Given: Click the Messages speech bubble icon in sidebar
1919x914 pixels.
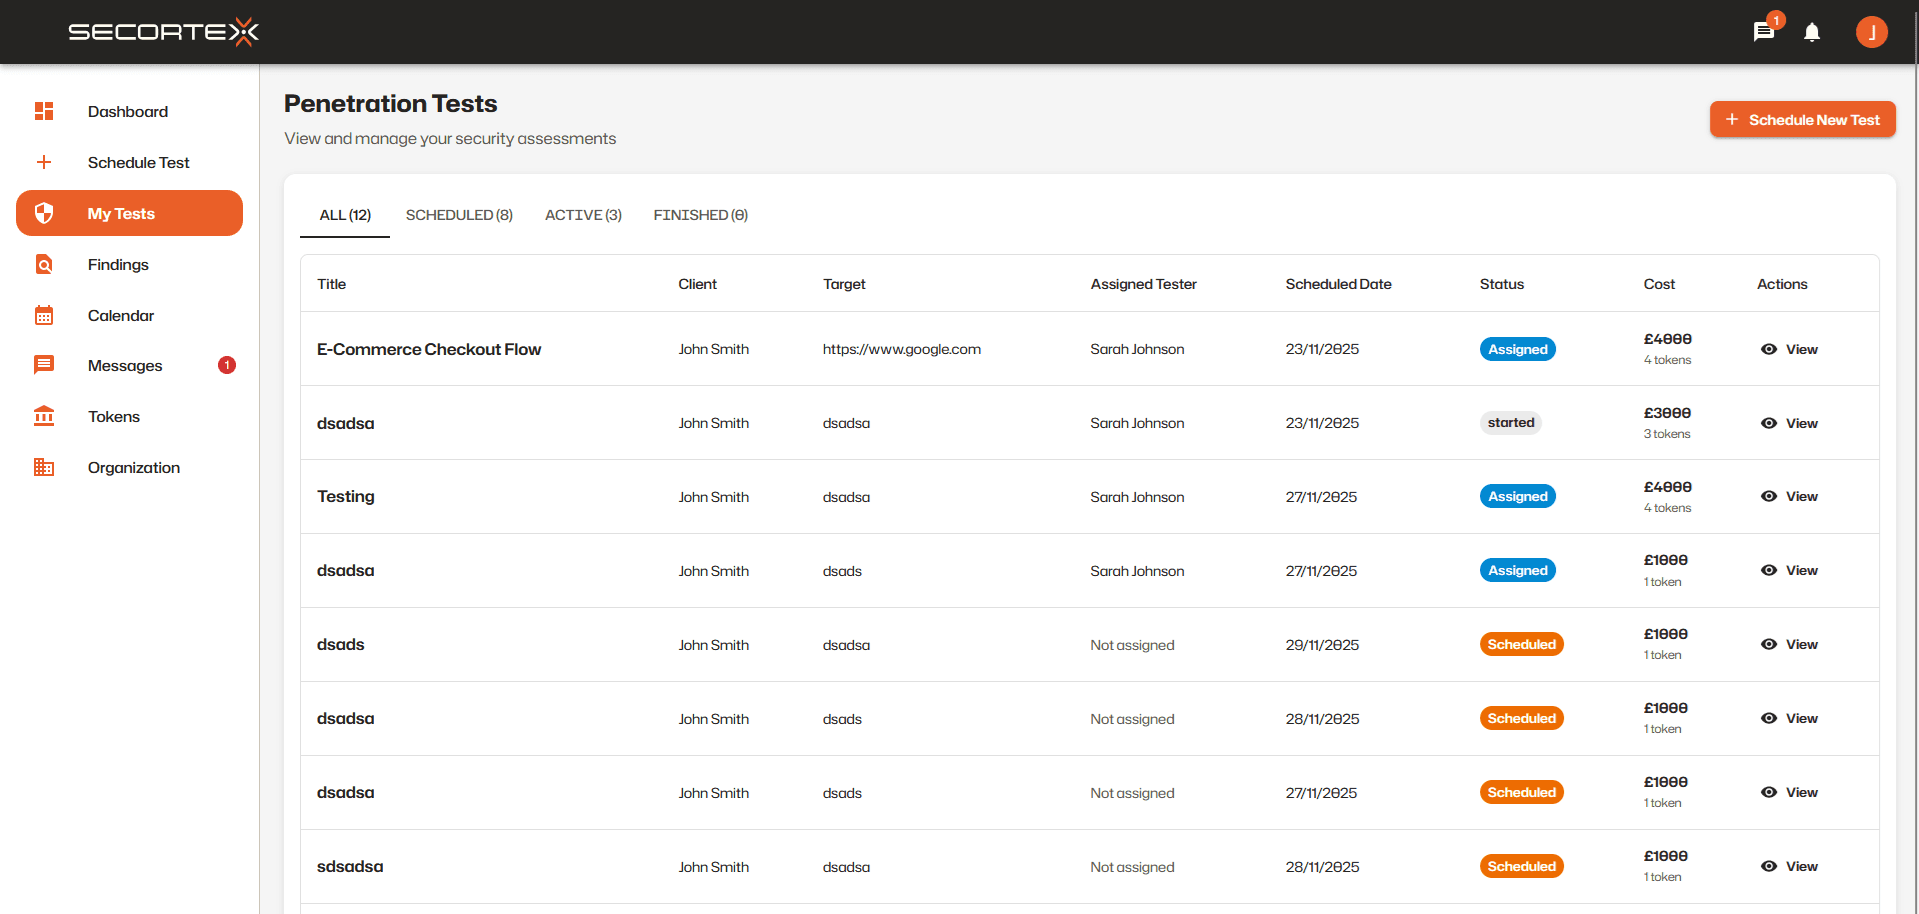Looking at the screenshot, I should pyautogui.click(x=44, y=365).
